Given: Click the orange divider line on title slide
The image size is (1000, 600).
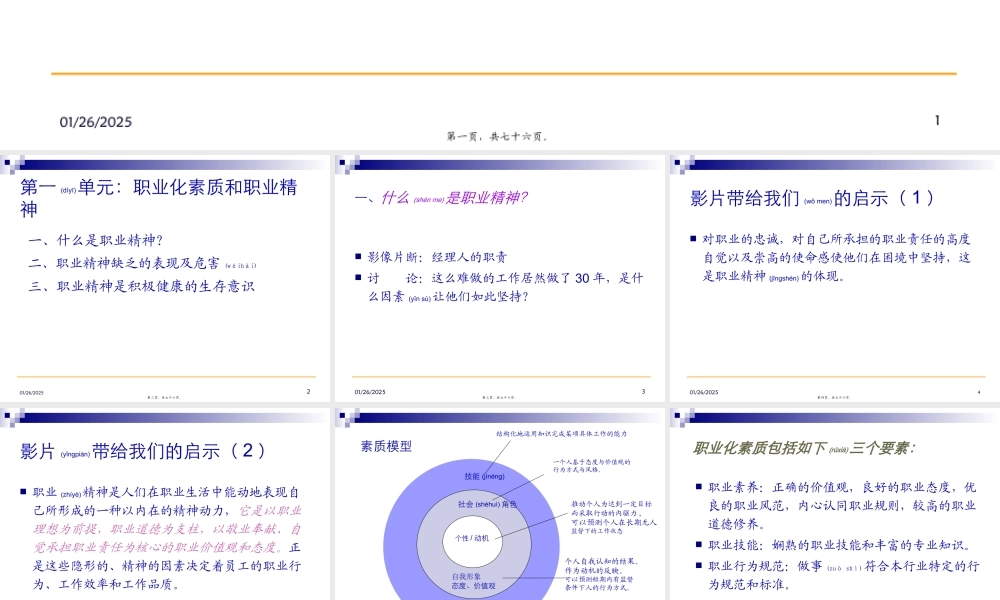Looking at the screenshot, I should 500,73.
